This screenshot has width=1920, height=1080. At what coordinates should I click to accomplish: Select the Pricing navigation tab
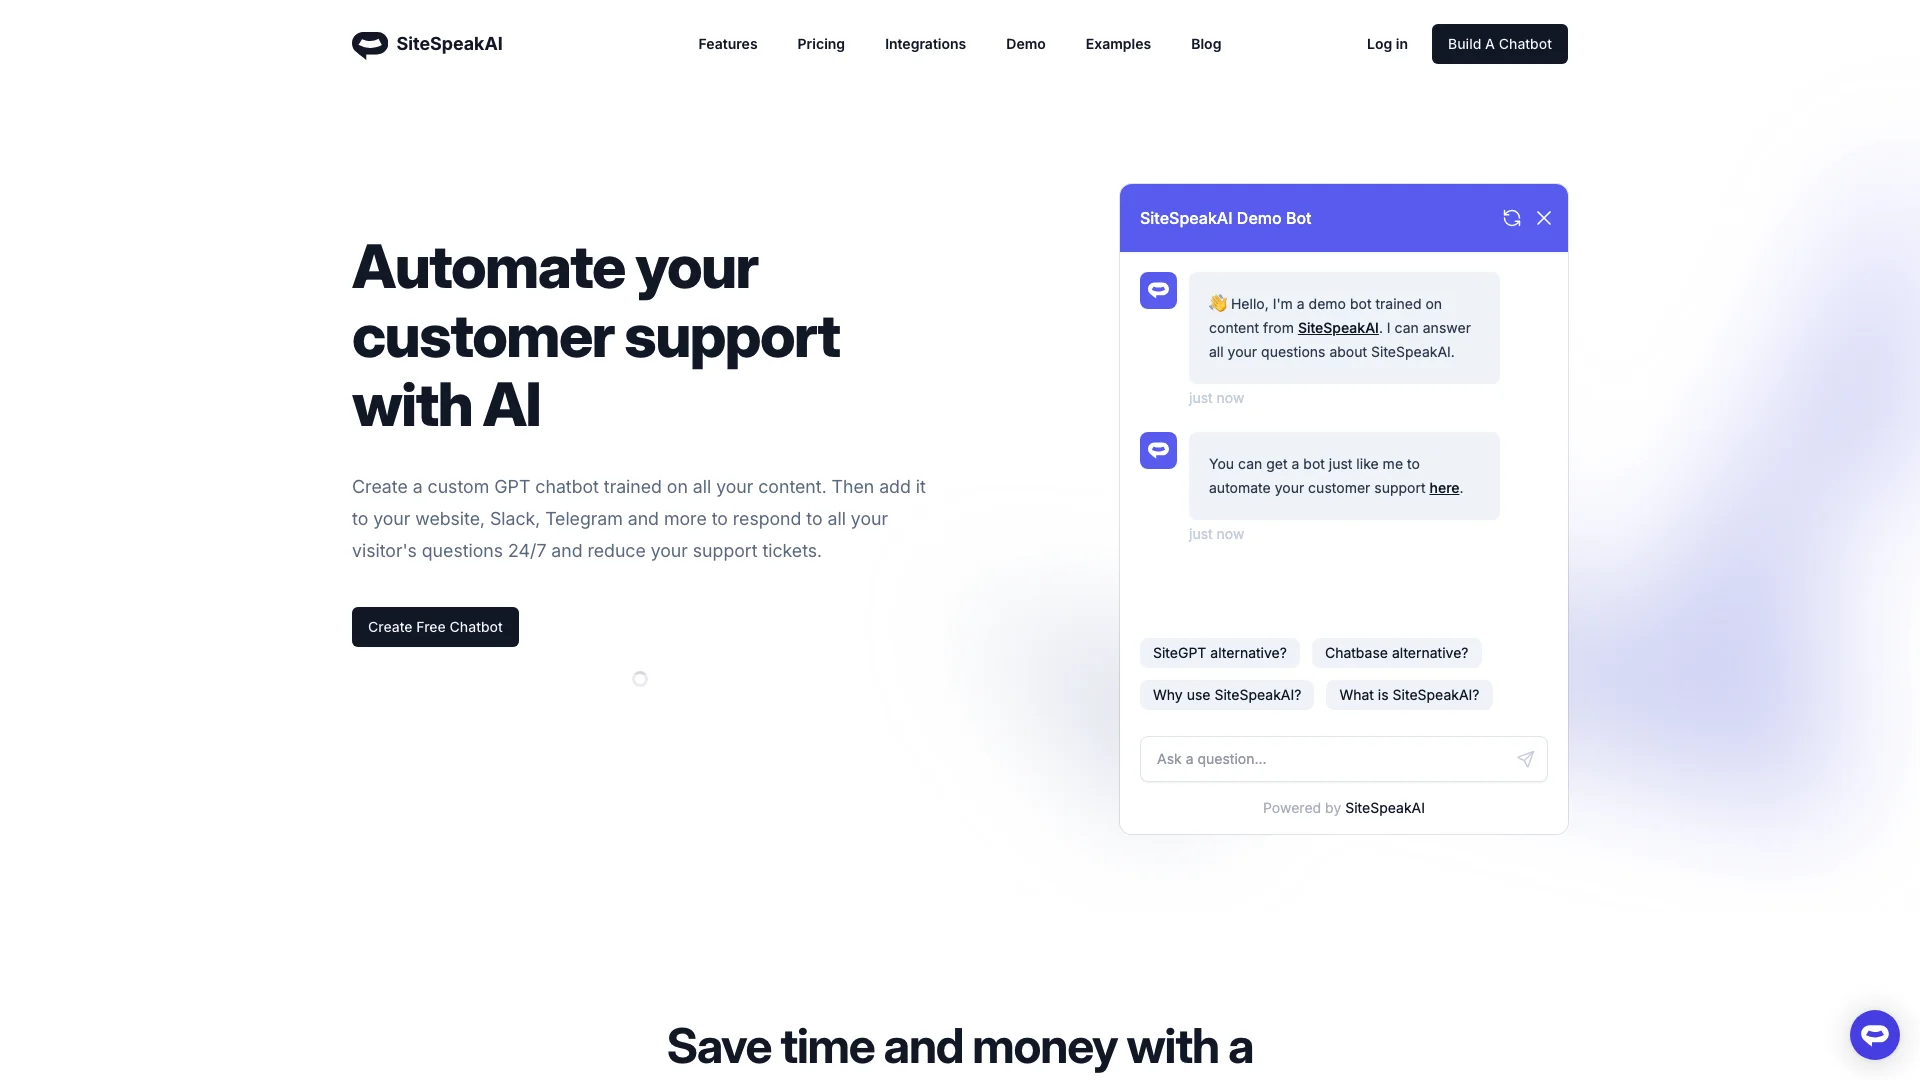click(x=820, y=44)
